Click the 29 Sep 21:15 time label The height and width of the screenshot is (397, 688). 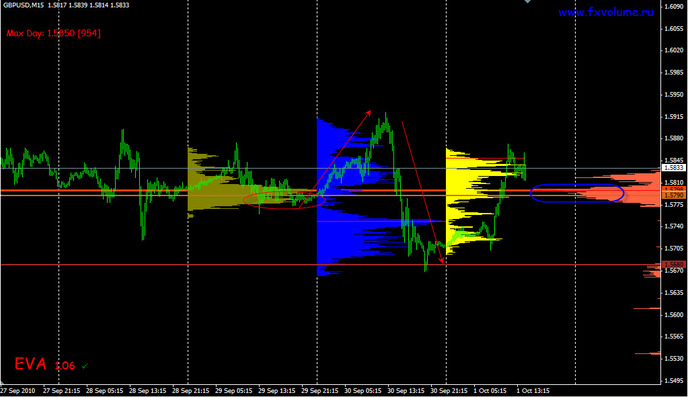pos(318,390)
